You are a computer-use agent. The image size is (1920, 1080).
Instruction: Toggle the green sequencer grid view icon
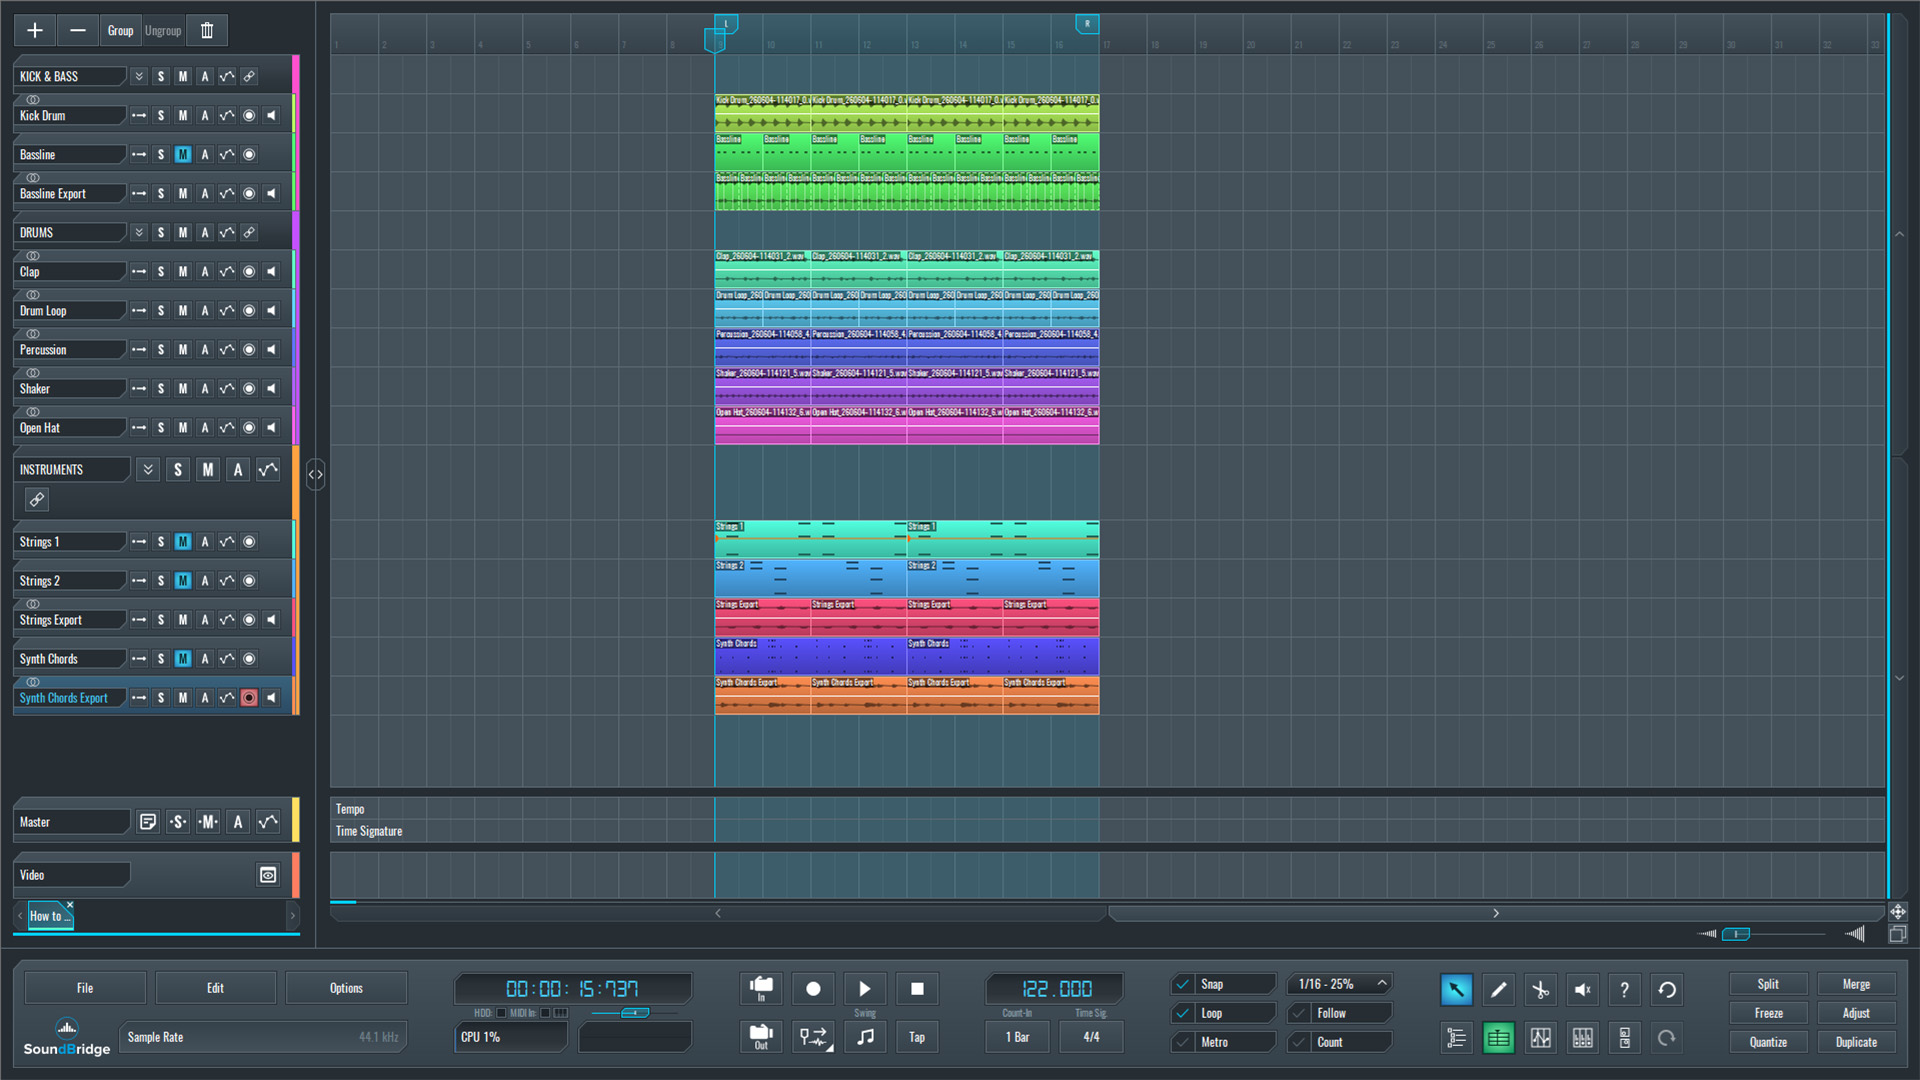pos(1498,1038)
